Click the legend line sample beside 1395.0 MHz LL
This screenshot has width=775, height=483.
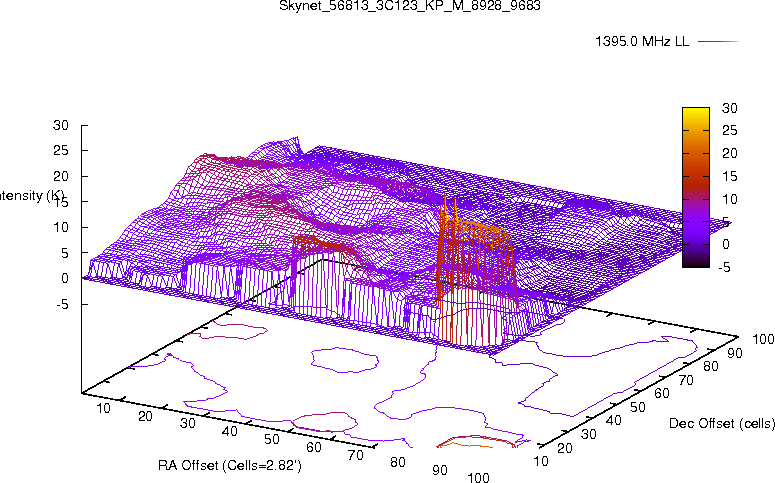[x=717, y=42]
